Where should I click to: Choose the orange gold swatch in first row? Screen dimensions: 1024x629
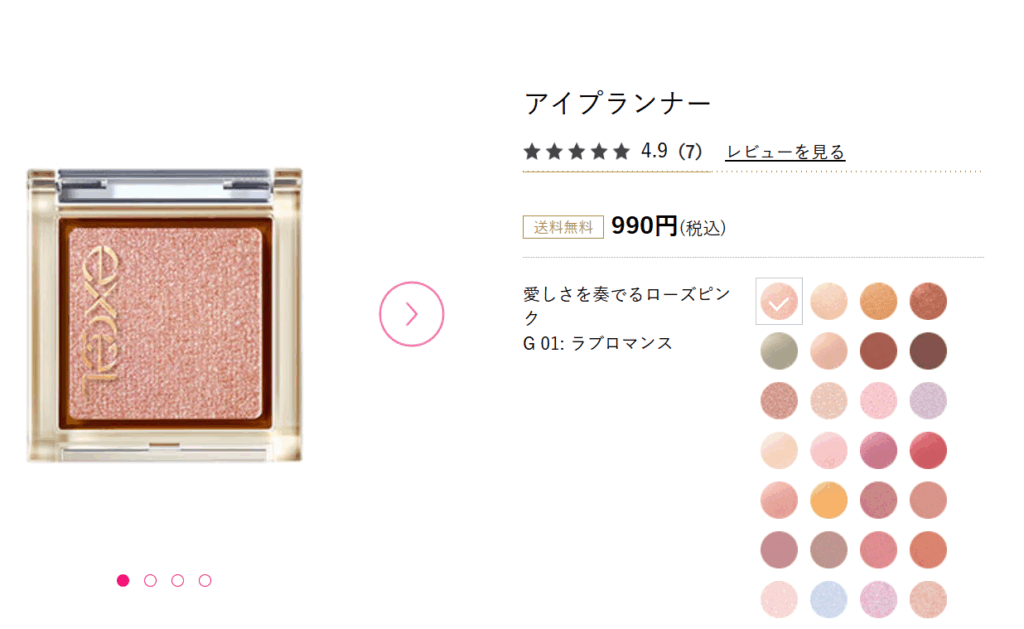click(x=878, y=301)
